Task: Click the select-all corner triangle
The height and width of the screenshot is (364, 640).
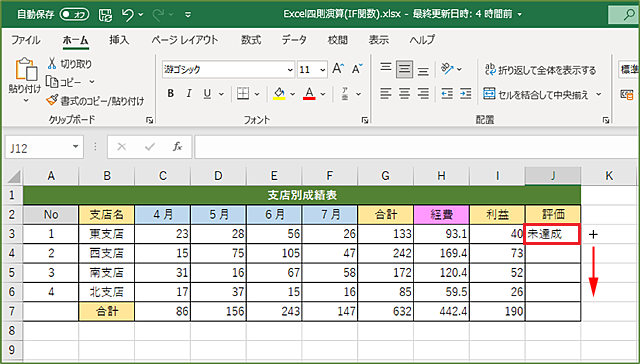Action: 13,176
